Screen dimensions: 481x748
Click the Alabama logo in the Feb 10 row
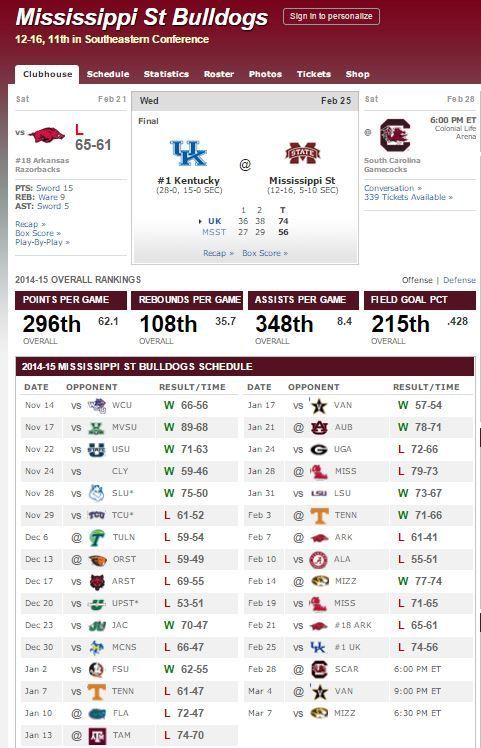(318, 559)
